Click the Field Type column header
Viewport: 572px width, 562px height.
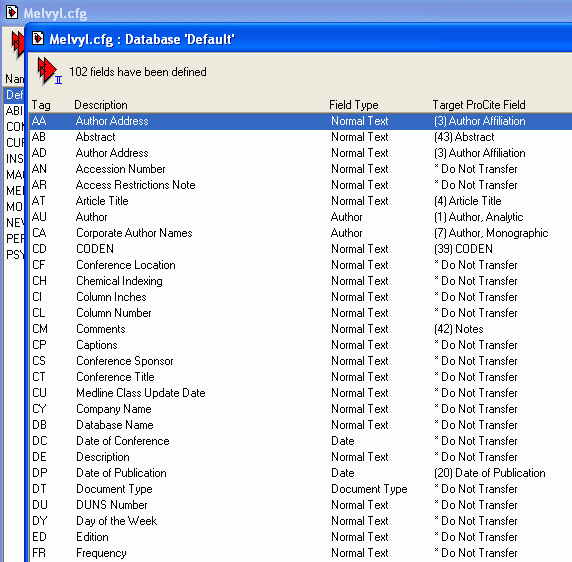(353, 105)
